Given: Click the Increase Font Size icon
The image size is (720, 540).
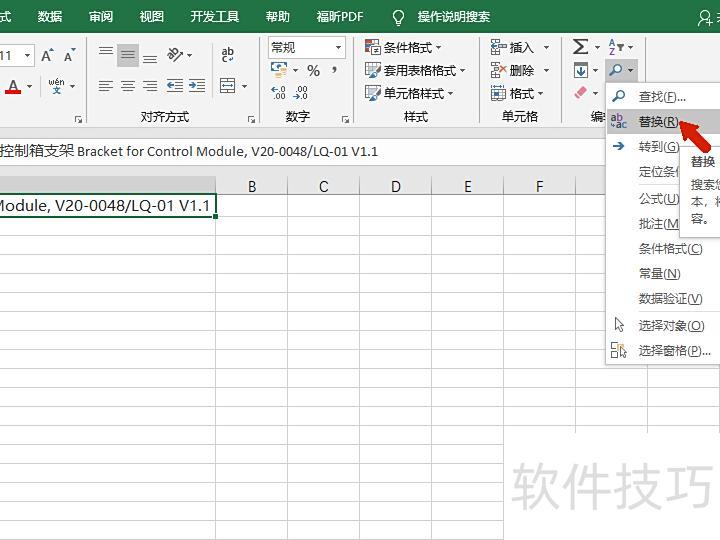Looking at the screenshot, I should 47,56.
